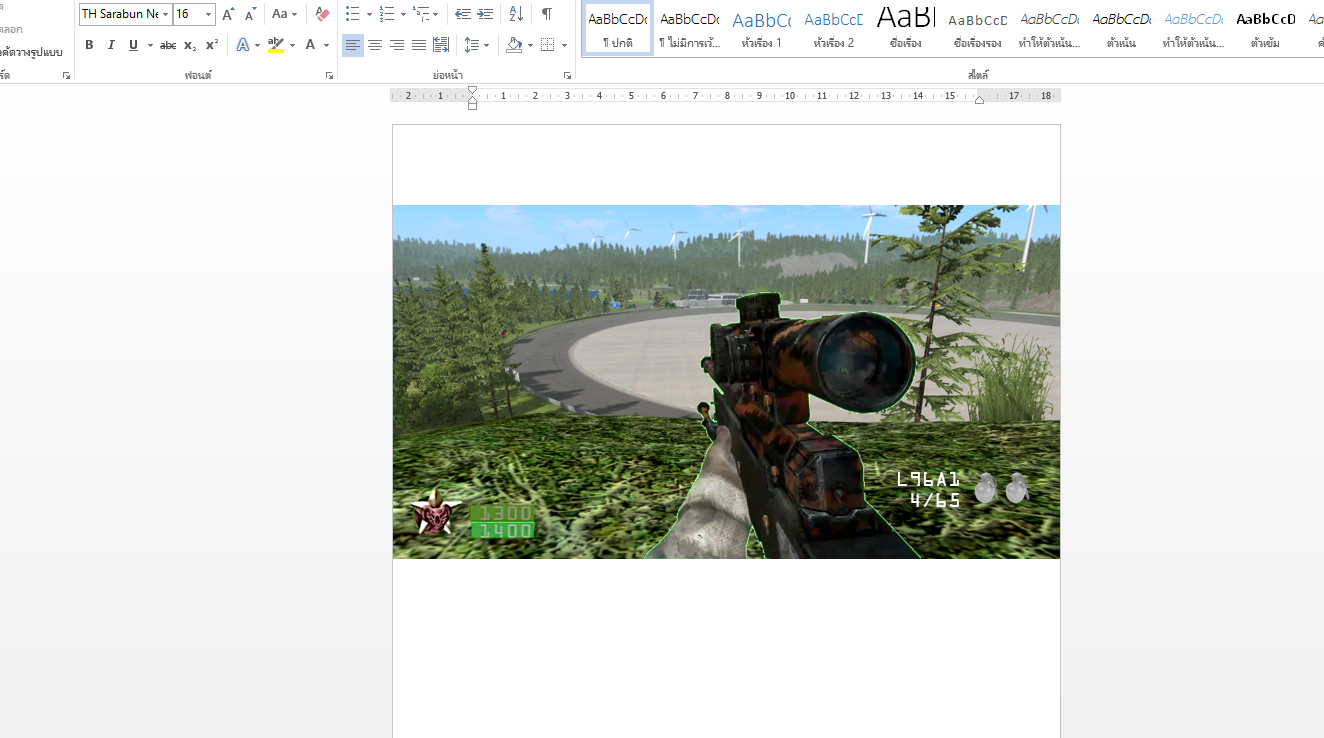The height and width of the screenshot is (738, 1324).
Task: Apply the หัวเรื่อง 2 style
Action: tap(834, 28)
